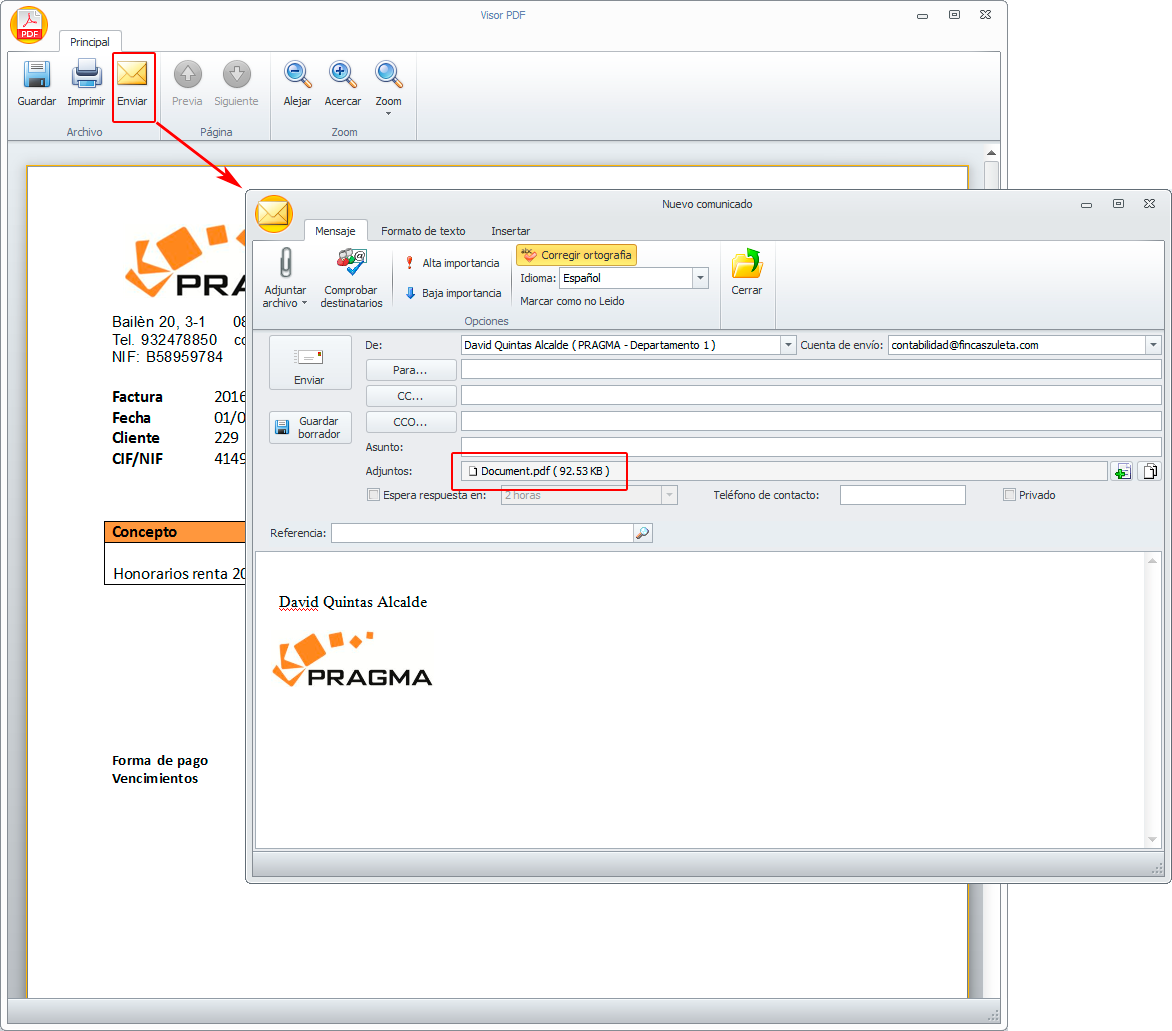Open the Cuenta de envío dropdown
This screenshot has width=1172, height=1031.
point(1153,345)
